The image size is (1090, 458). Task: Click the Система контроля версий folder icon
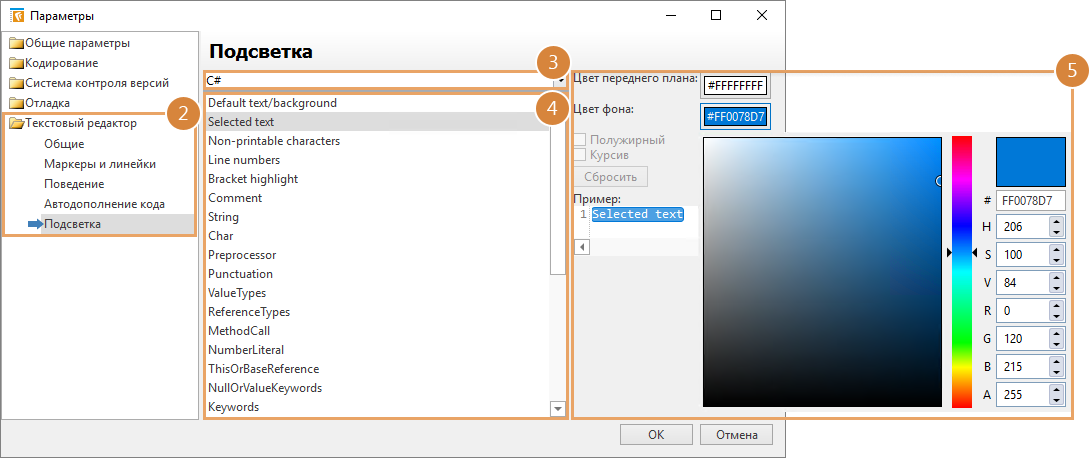click(x=15, y=83)
